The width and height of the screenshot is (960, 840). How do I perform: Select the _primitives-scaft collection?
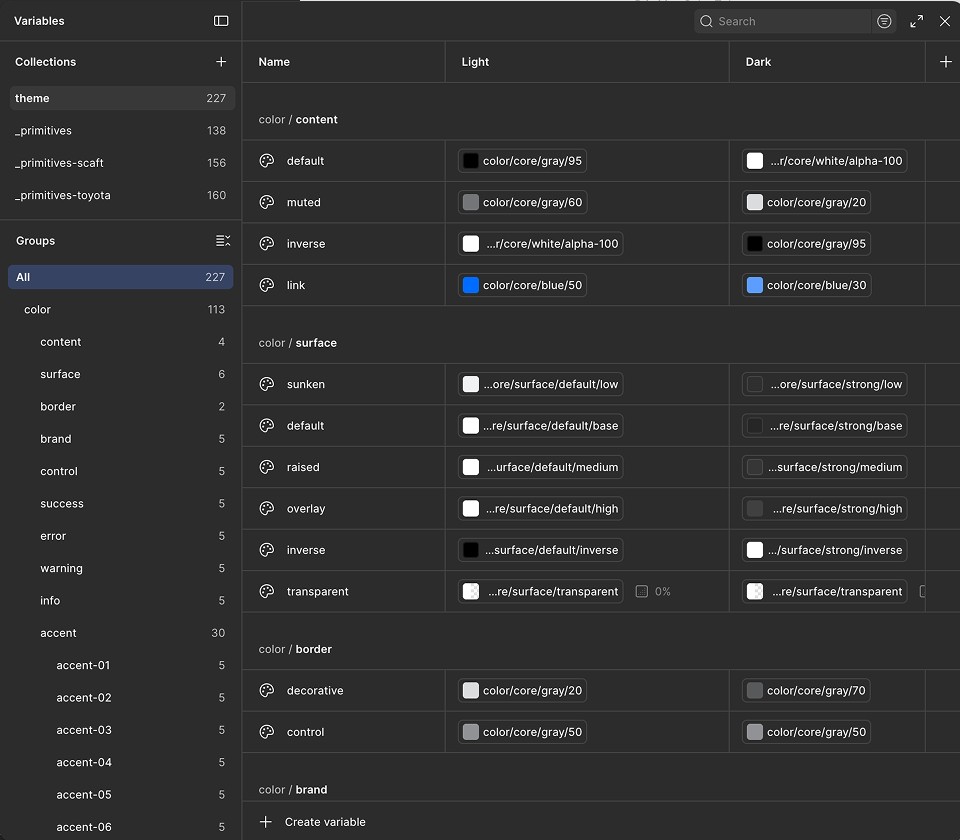pyautogui.click(x=122, y=163)
